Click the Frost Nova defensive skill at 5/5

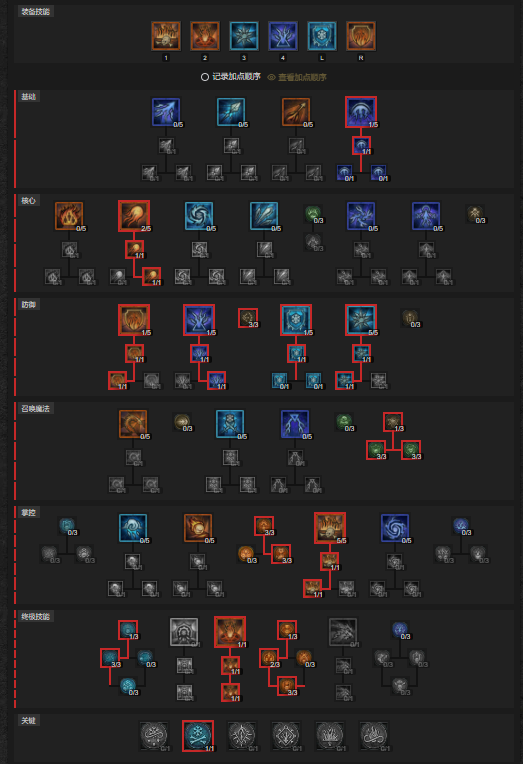click(x=361, y=320)
